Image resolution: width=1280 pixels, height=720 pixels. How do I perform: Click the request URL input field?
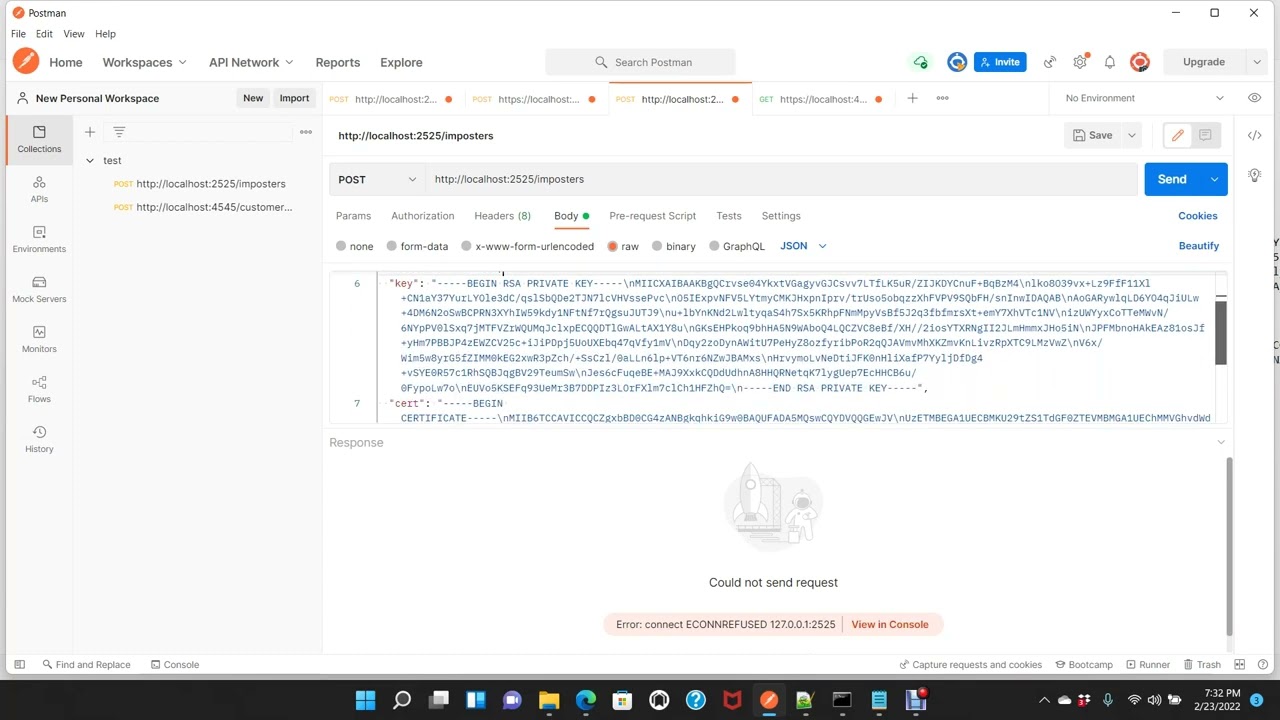pos(780,179)
